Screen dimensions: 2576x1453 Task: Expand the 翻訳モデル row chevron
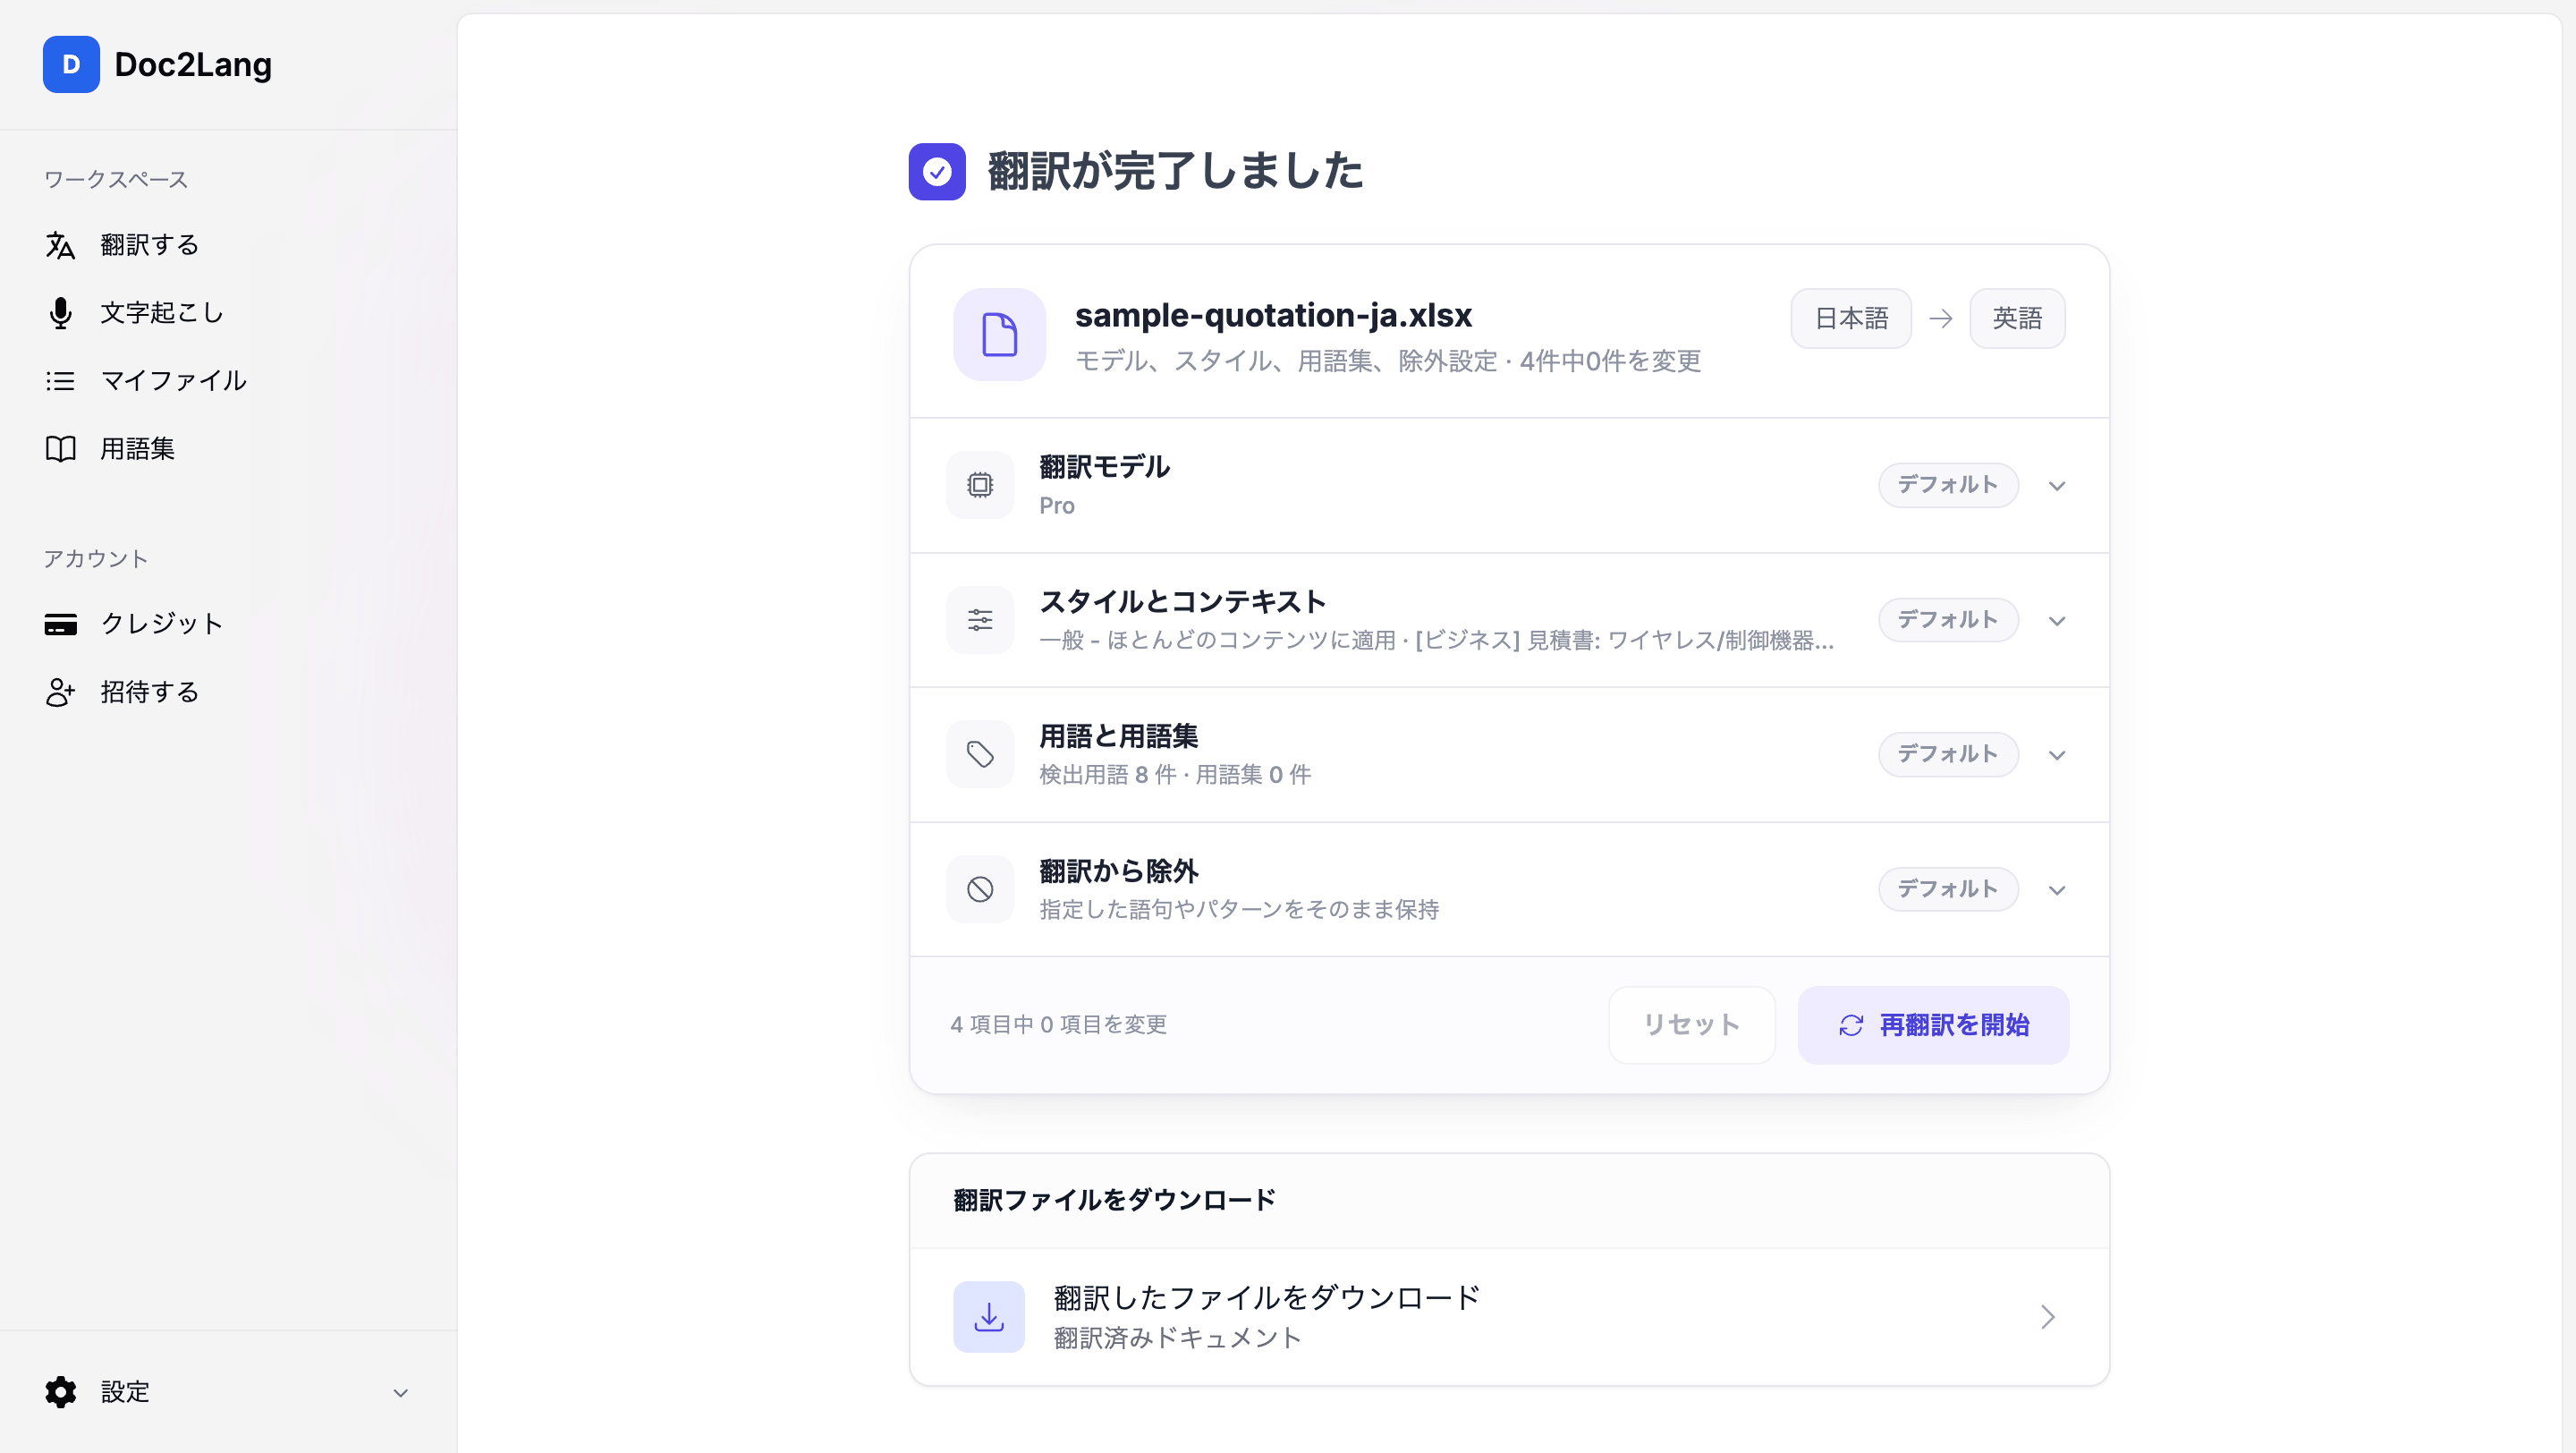[2057, 486]
